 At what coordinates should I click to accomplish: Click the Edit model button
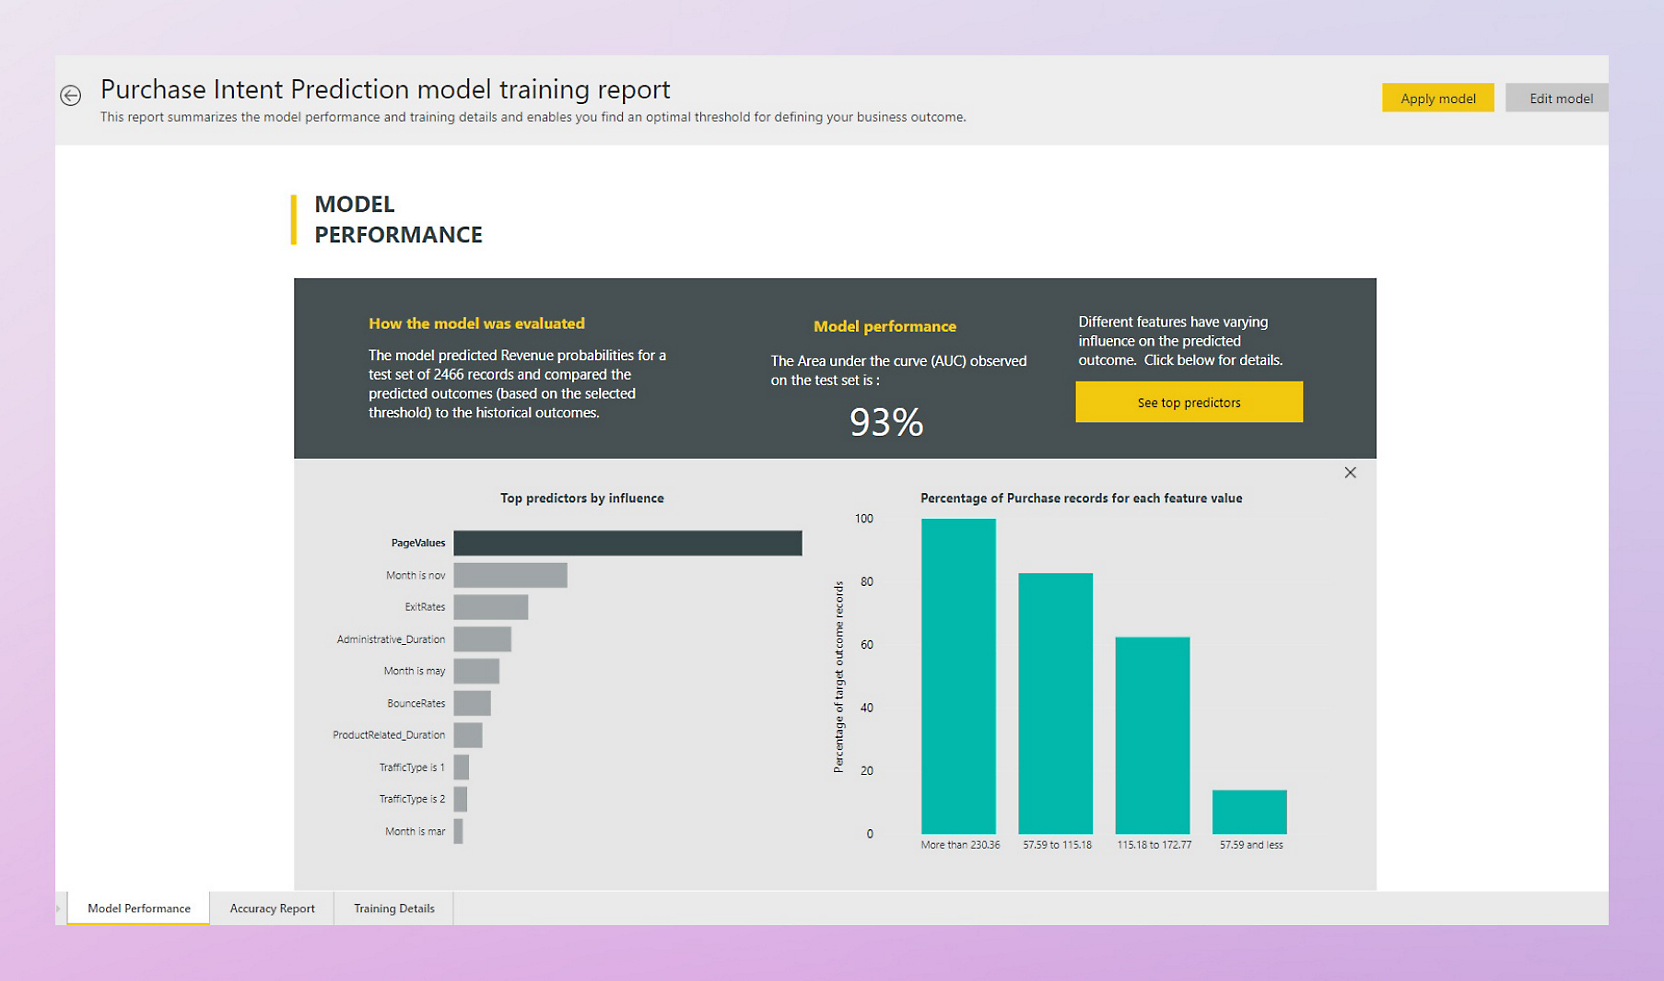[1559, 98]
